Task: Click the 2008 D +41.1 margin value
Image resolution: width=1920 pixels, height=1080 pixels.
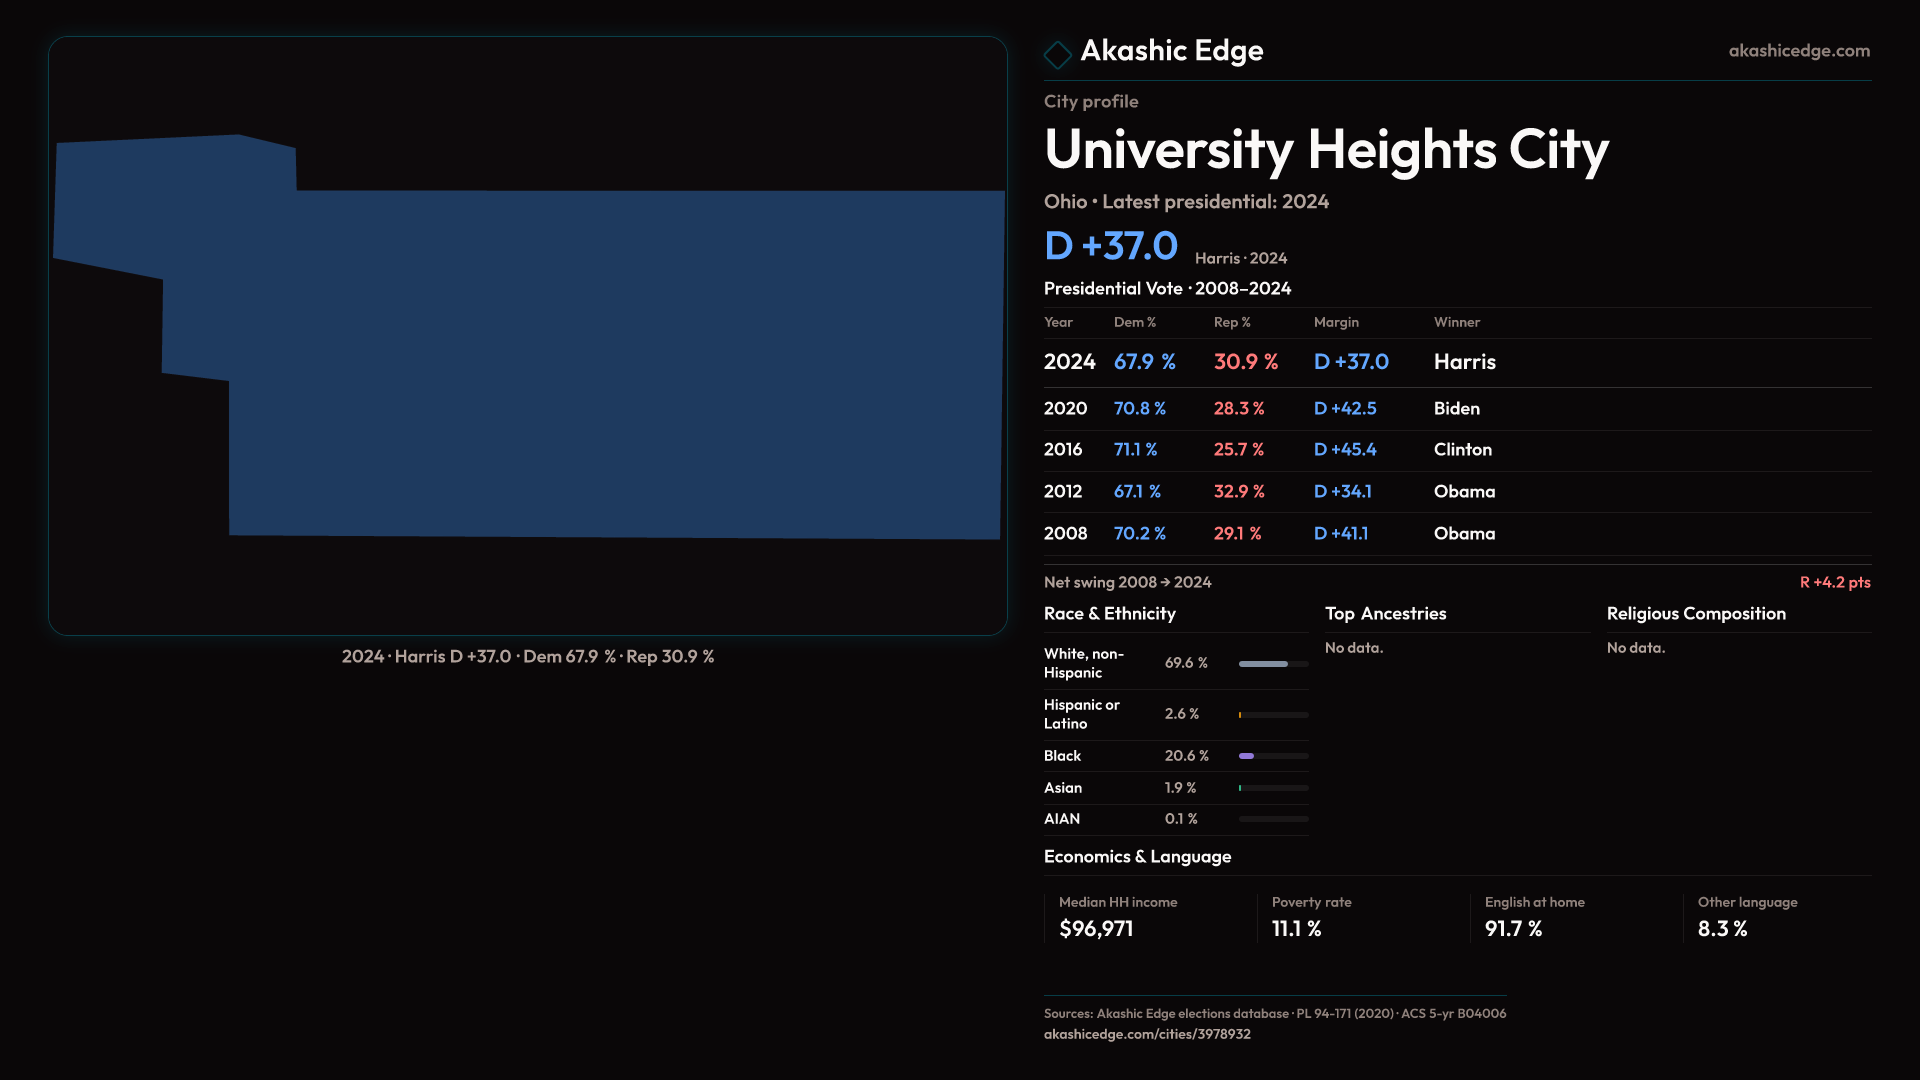Action: [x=1340, y=534]
